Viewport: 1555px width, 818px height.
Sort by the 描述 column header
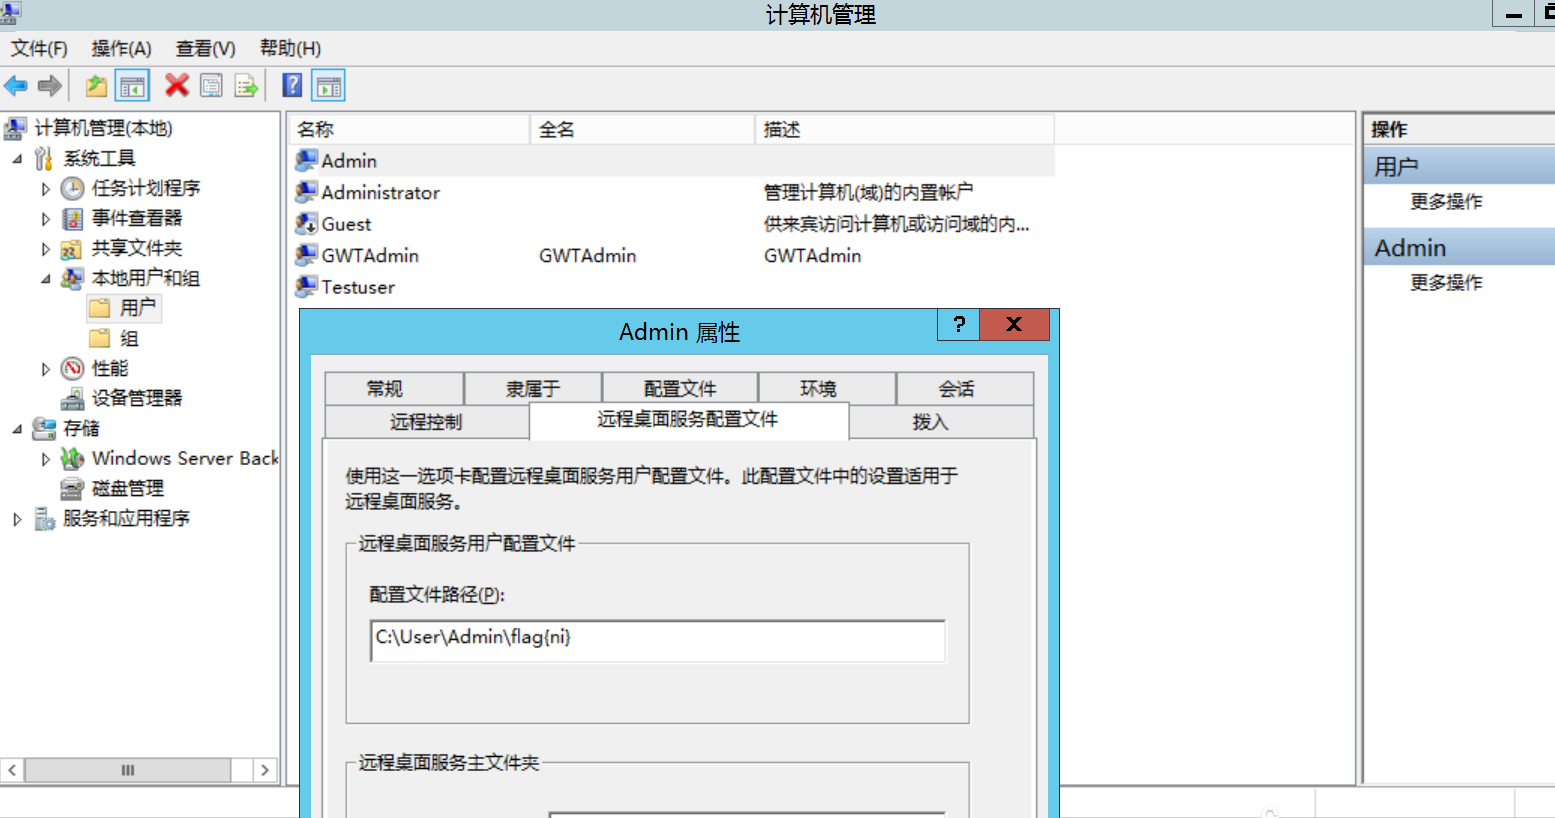[905, 130]
